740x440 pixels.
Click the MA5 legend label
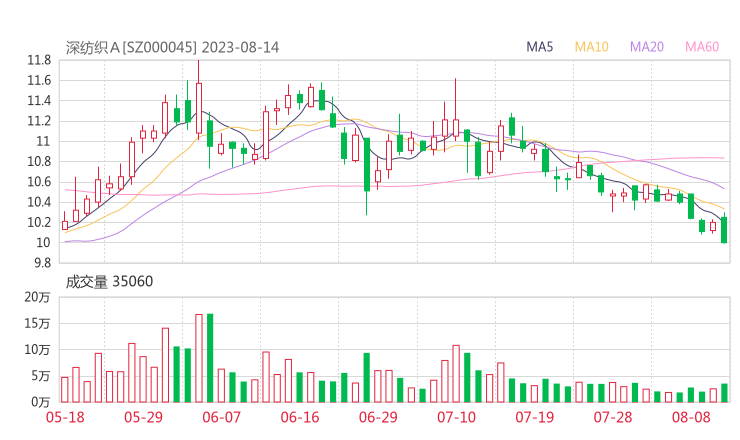539,47
